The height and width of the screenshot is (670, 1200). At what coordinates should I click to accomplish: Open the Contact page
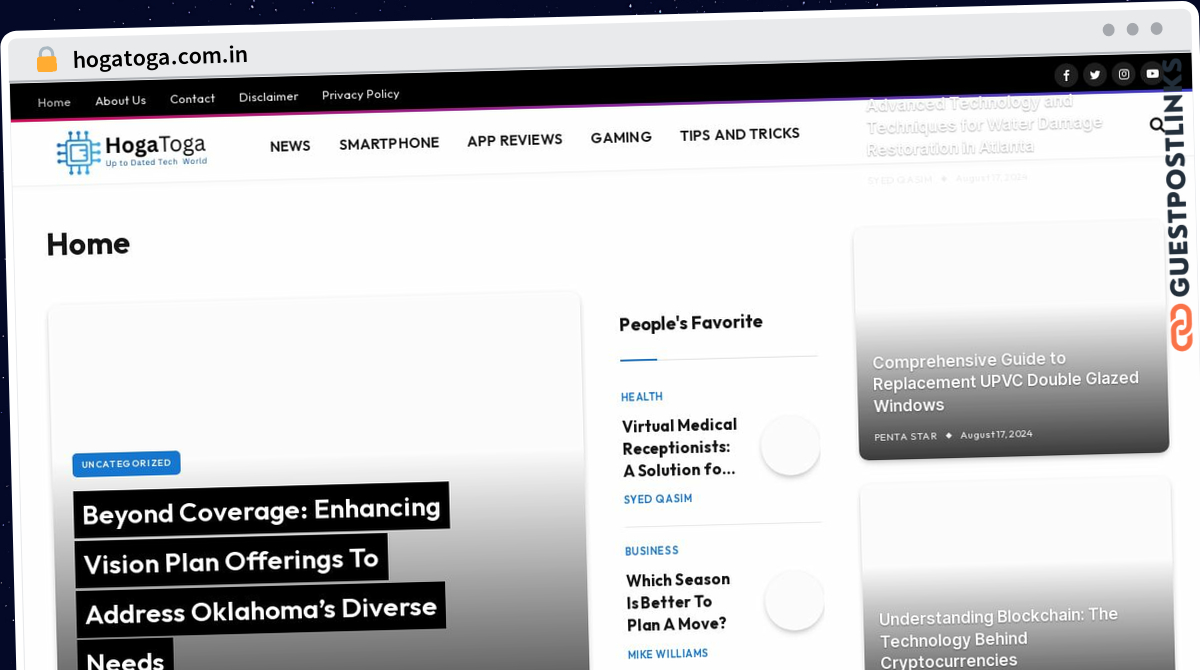[x=192, y=98]
